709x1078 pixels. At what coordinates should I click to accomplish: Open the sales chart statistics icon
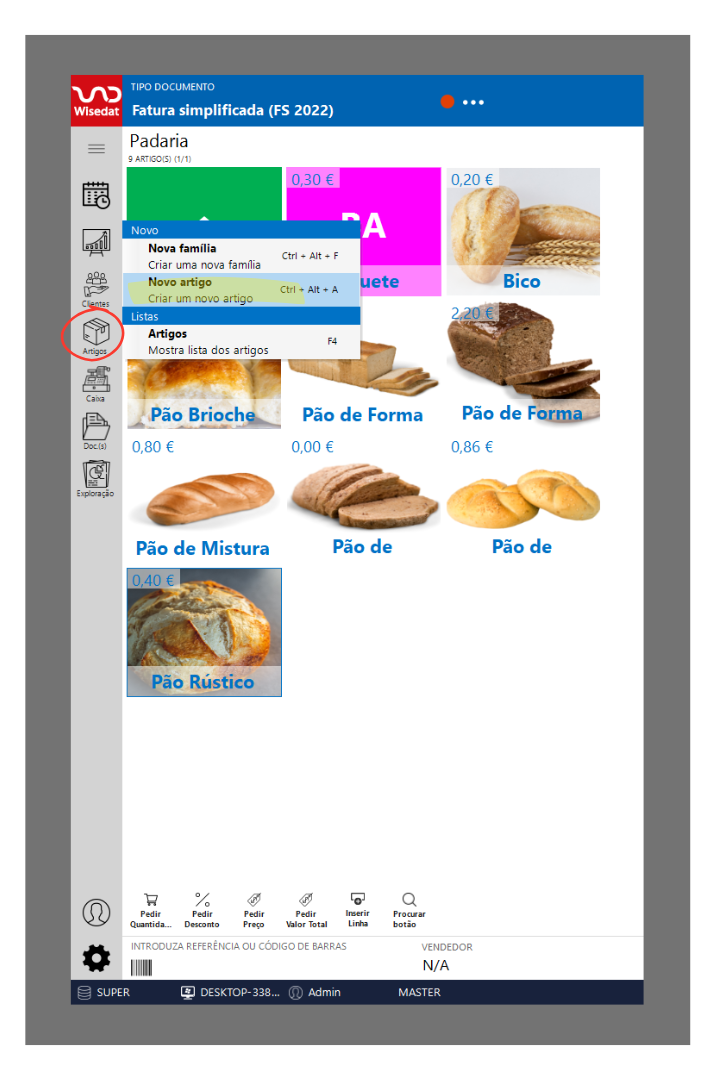[x=96, y=242]
